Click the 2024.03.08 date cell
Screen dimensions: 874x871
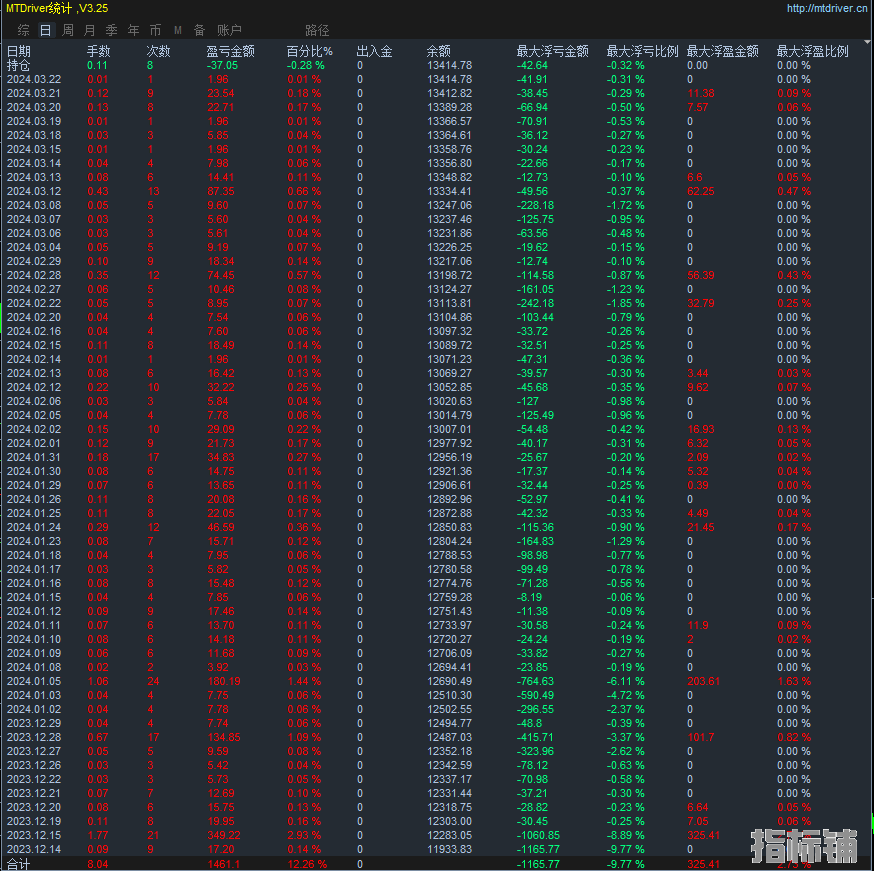[34, 206]
